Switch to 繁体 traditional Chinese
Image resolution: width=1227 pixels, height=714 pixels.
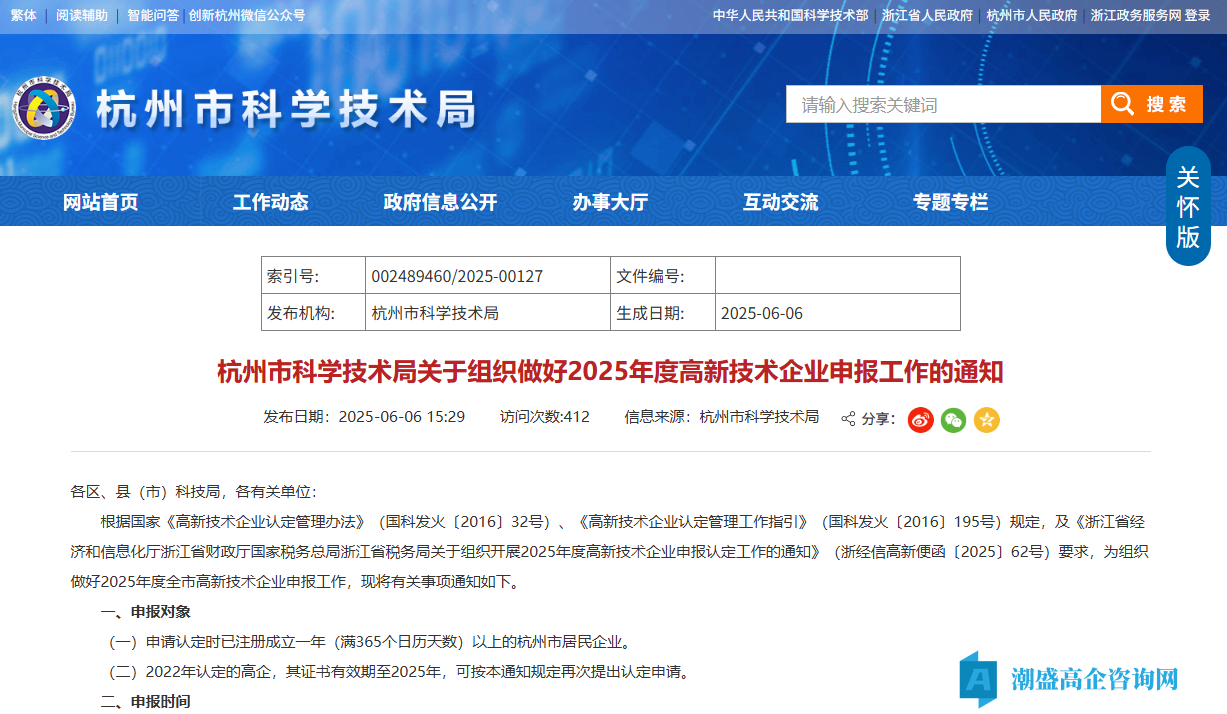point(23,15)
